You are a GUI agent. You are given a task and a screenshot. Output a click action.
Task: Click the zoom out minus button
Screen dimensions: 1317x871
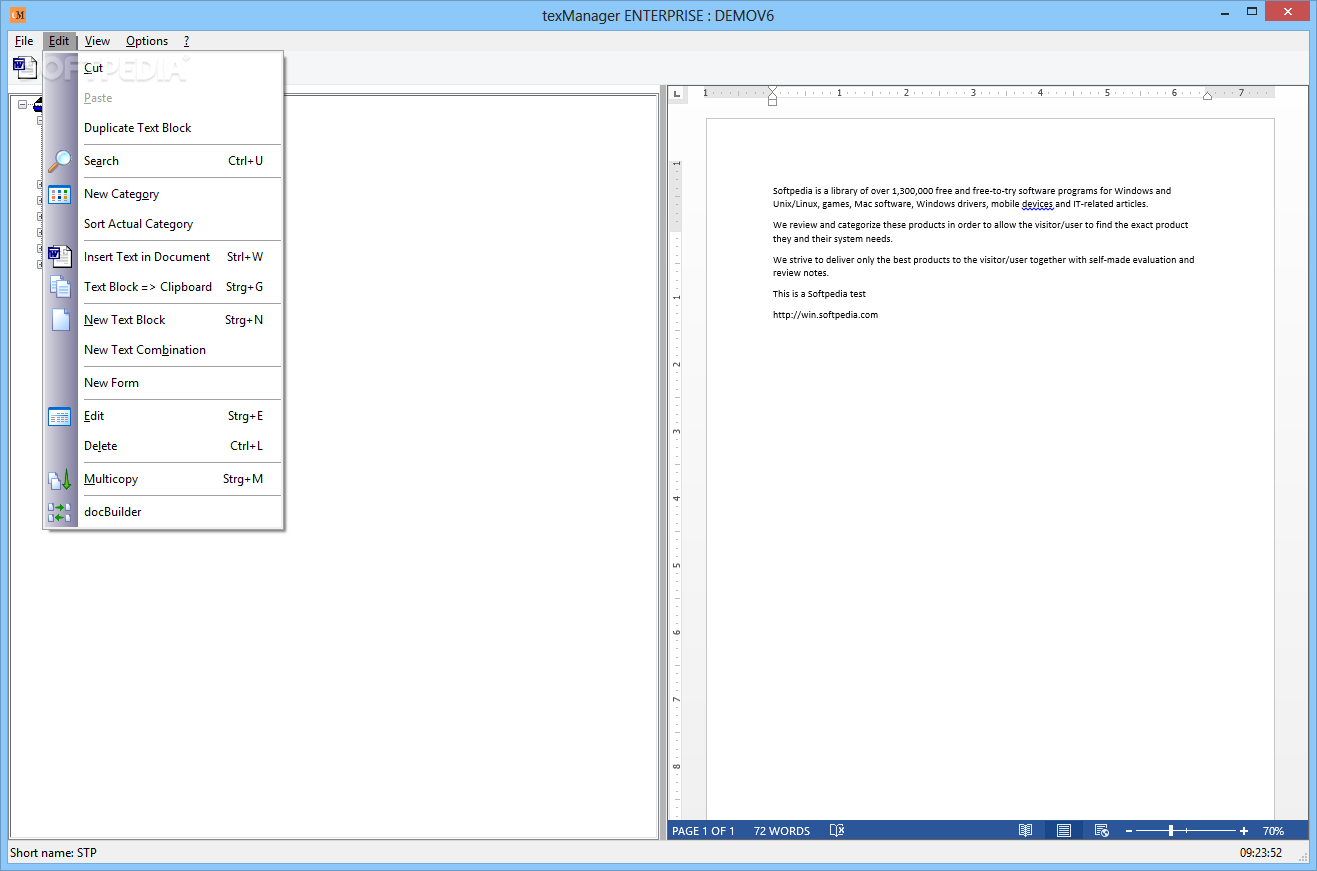click(x=1129, y=831)
